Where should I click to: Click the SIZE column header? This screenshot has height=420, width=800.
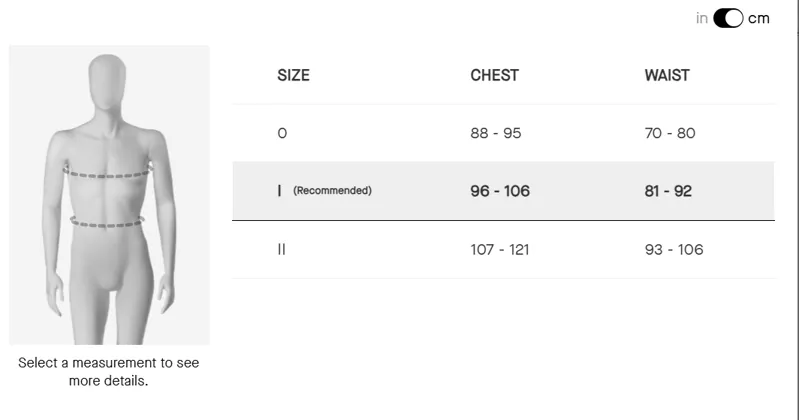(293, 75)
